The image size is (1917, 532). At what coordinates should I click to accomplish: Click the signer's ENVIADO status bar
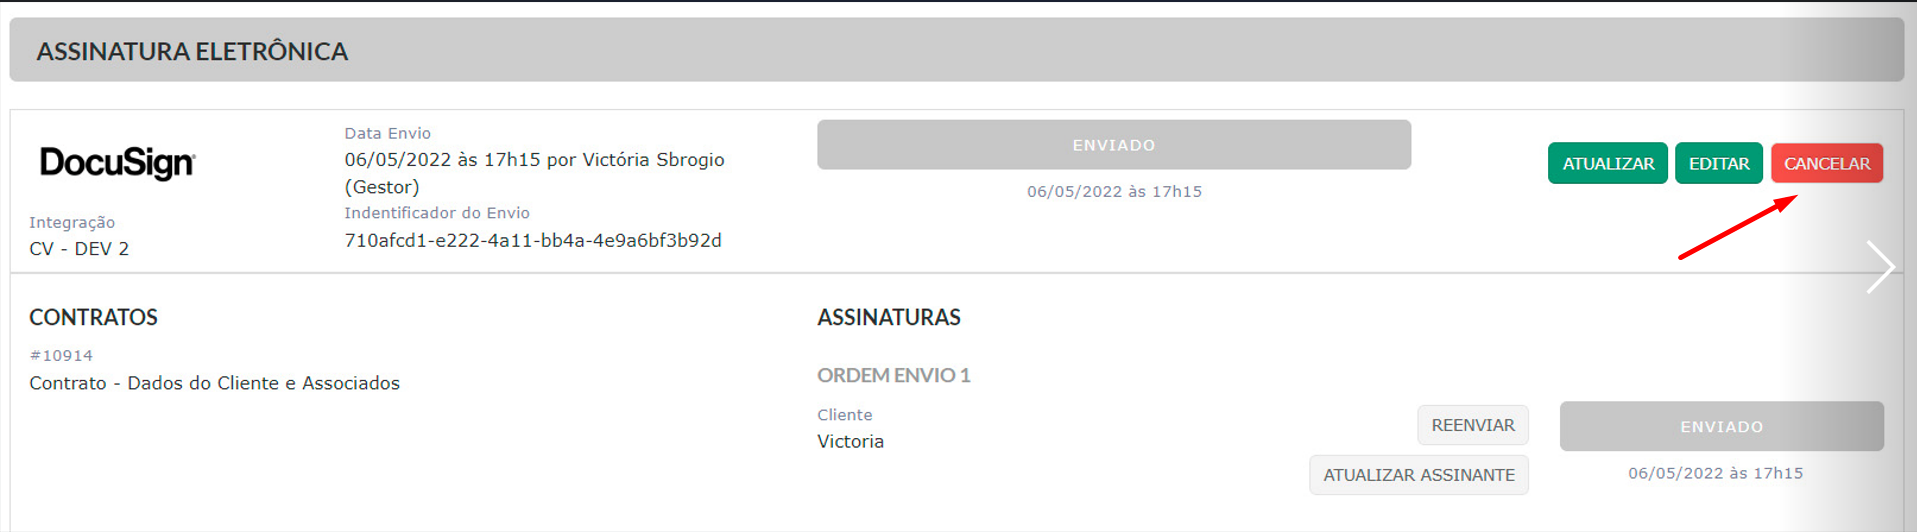(1721, 426)
